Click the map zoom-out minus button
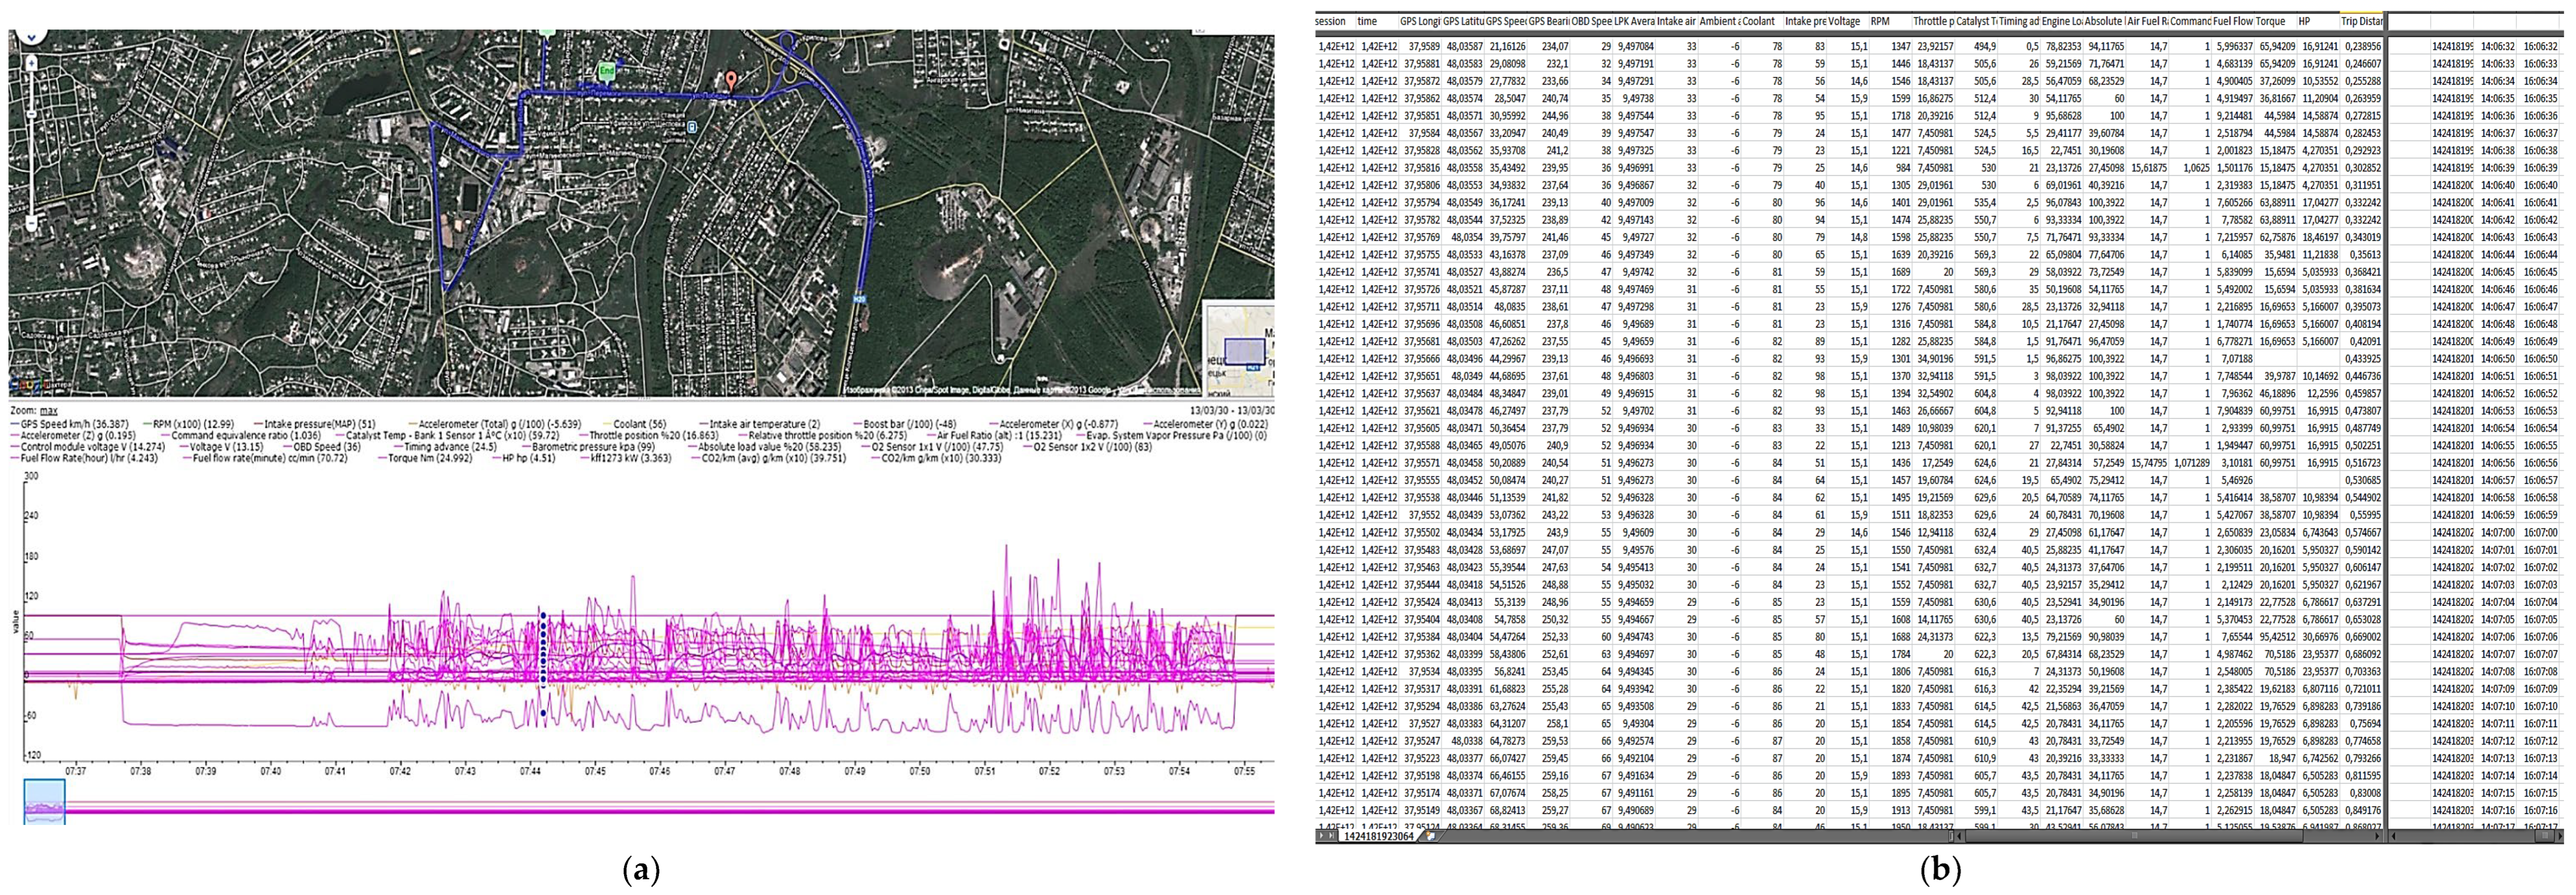The width and height of the screenshot is (2576, 895). (31, 223)
